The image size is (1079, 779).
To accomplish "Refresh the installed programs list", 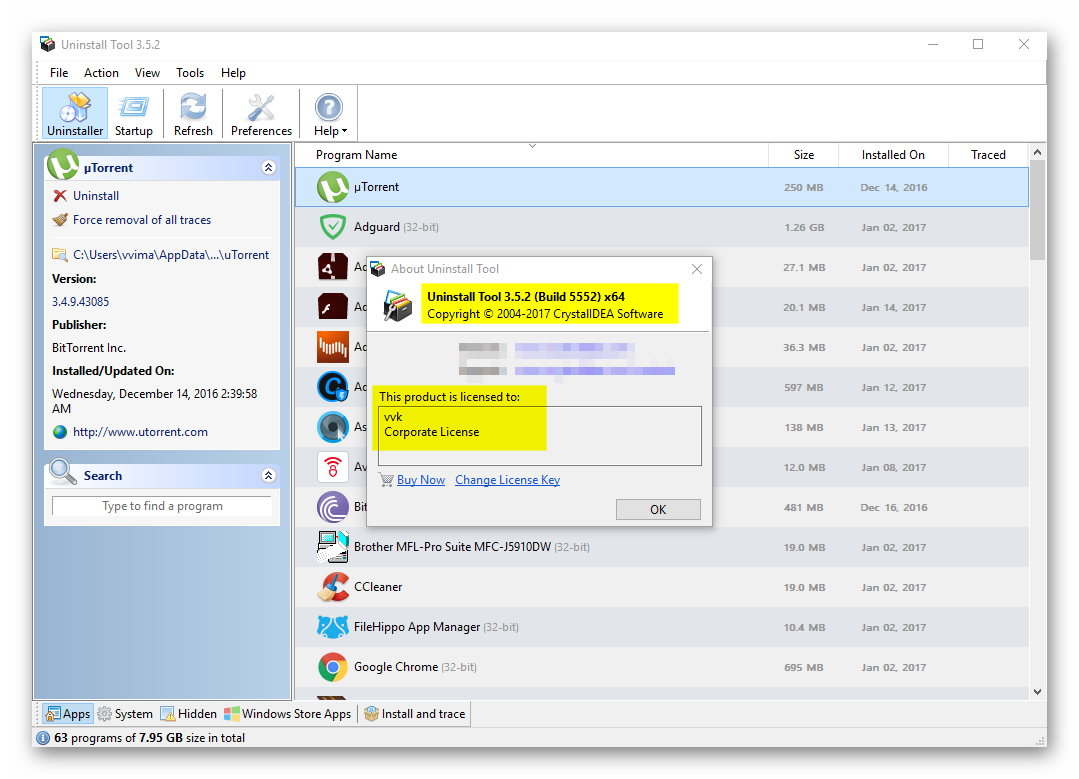I will 193,114.
